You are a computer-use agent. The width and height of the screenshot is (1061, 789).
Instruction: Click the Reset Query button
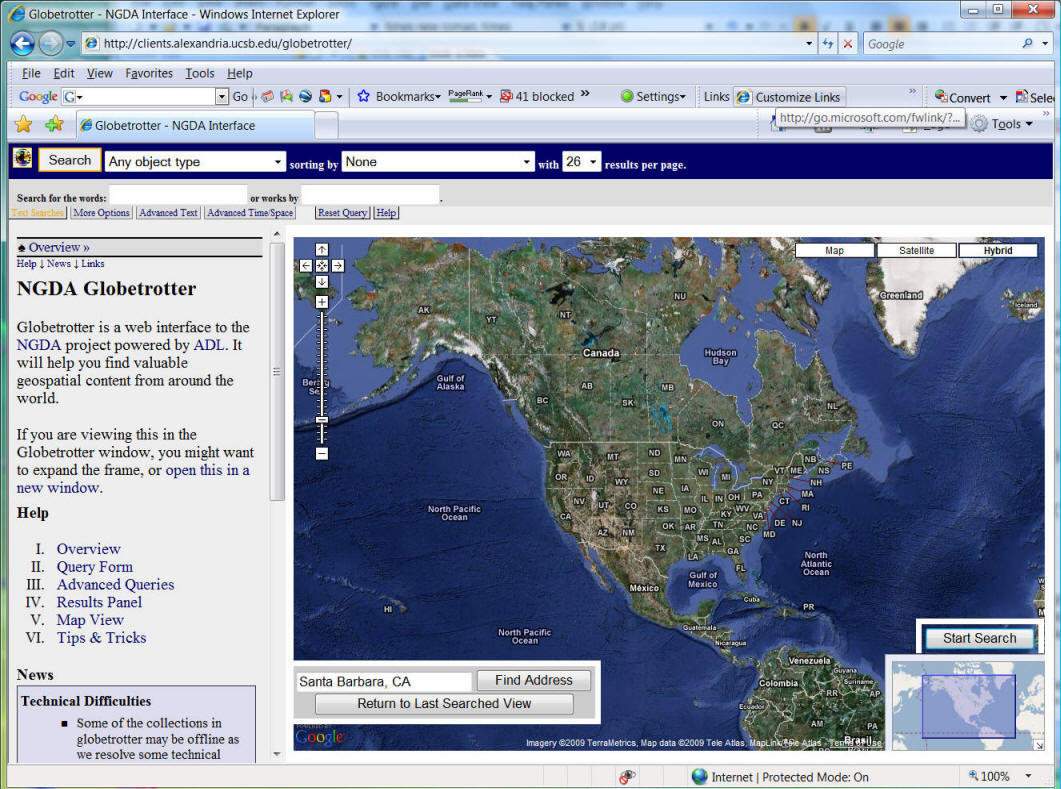[x=342, y=213]
